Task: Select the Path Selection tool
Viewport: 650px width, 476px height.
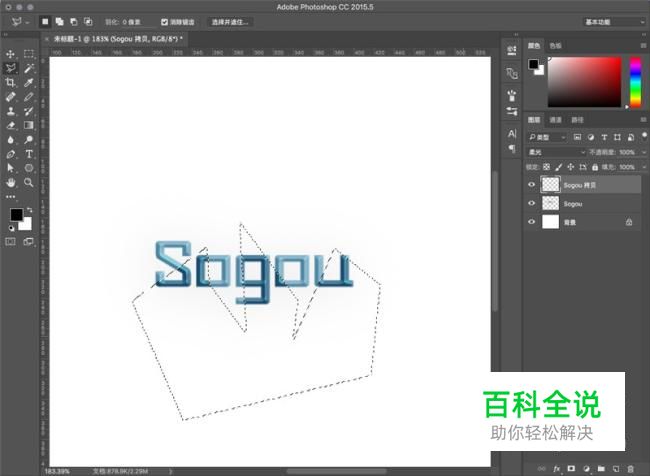Action: pos(11,168)
